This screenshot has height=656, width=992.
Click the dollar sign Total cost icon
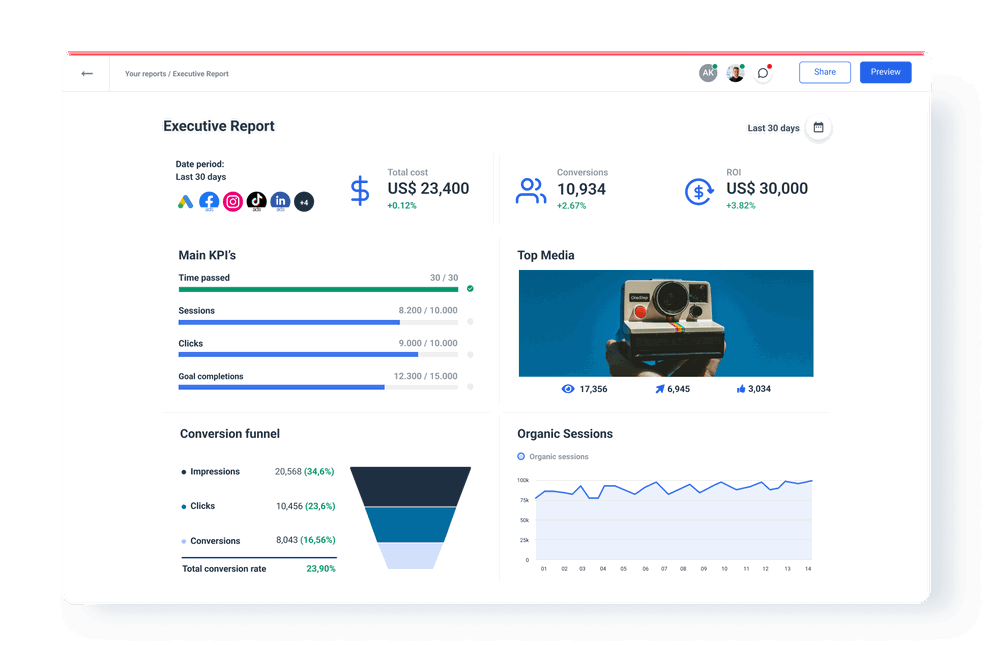point(360,190)
